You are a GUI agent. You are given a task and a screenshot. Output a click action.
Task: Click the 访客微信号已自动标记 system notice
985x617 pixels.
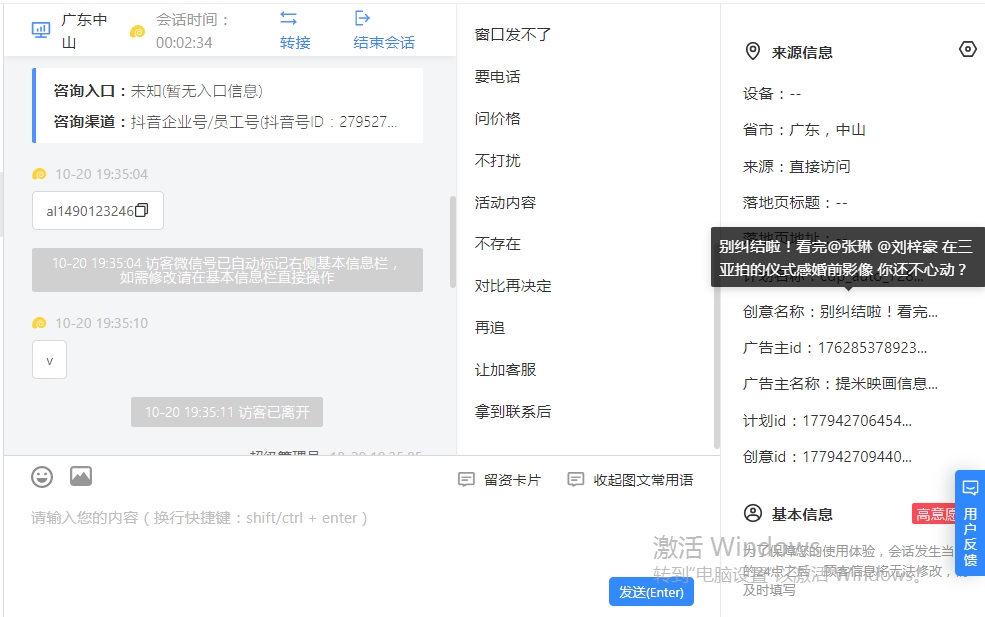point(227,270)
